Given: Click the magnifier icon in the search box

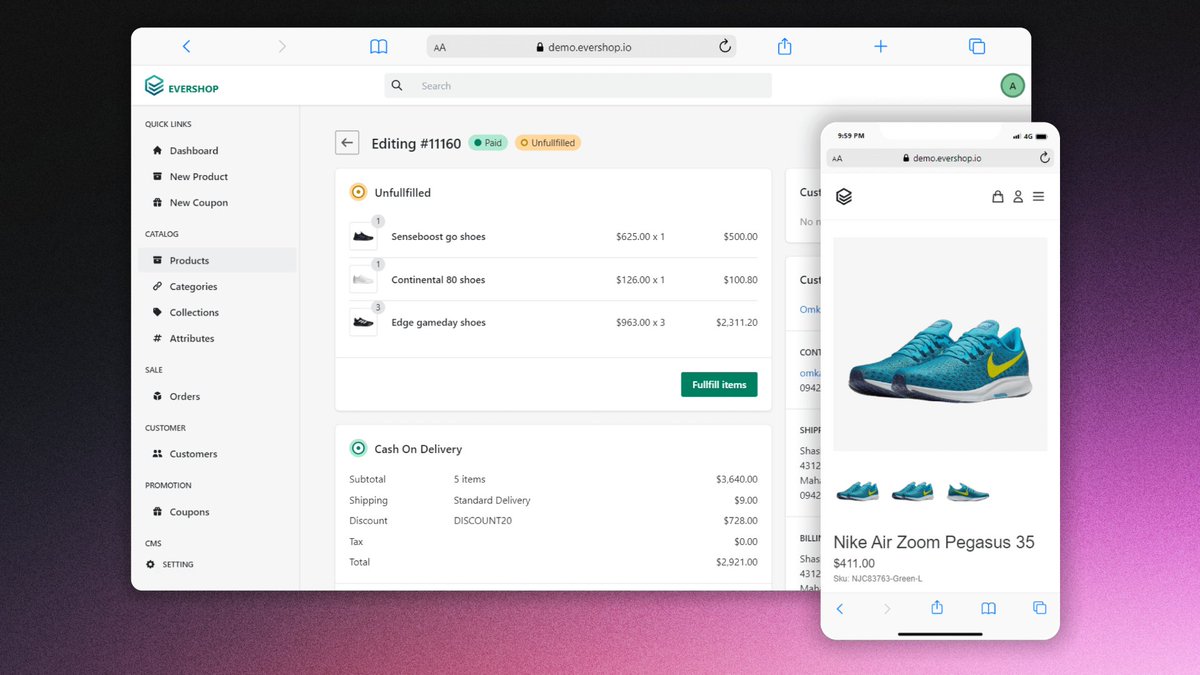Looking at the screenshot, I should coord(397,86).
